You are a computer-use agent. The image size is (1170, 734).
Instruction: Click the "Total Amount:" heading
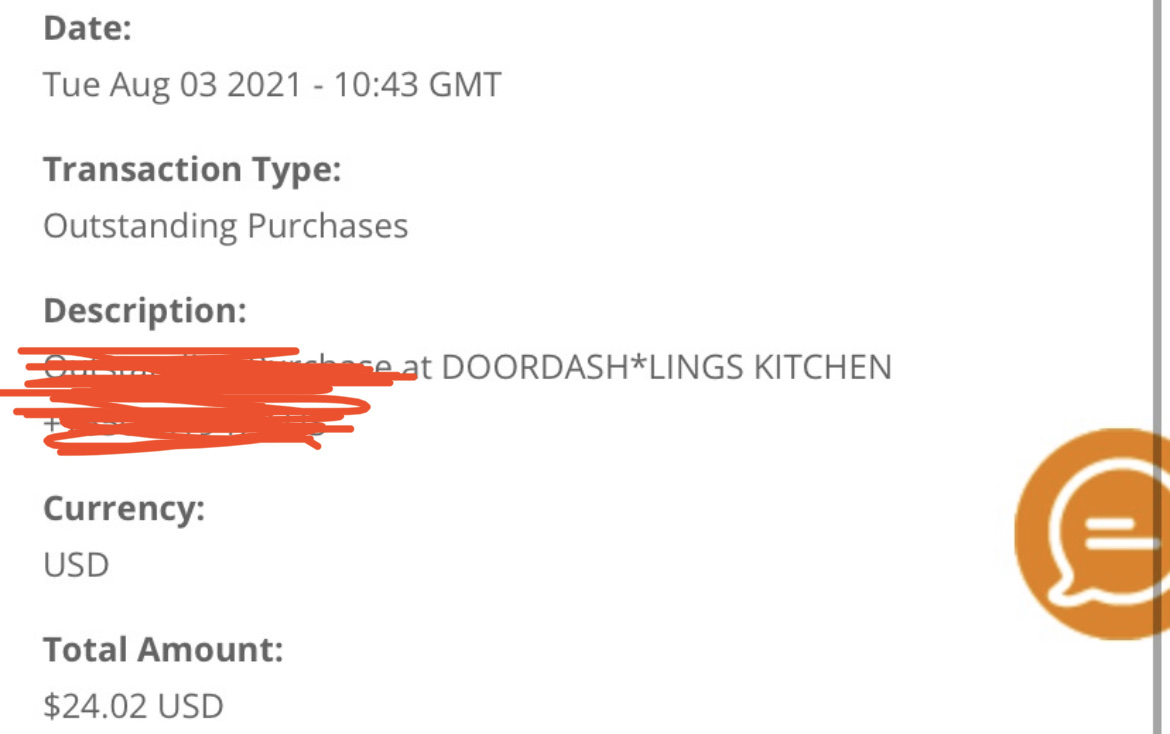click(x=163, y=650)
